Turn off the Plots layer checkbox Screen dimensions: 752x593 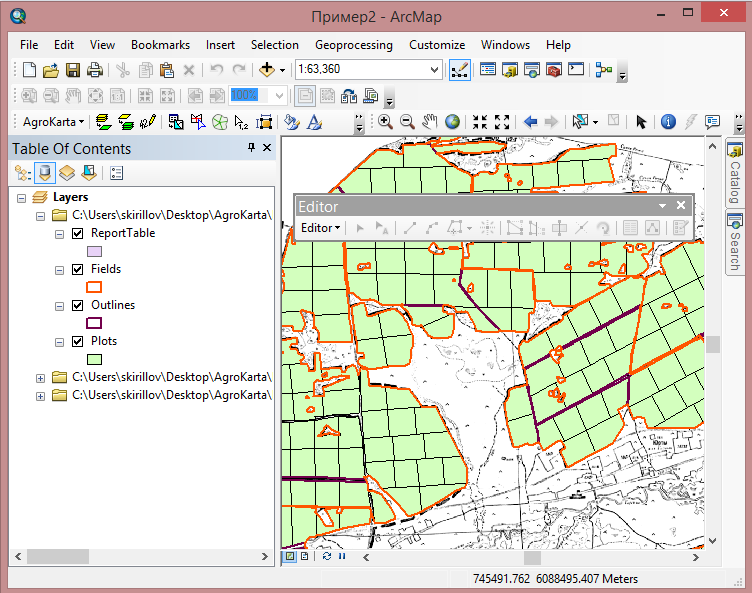[78, 341]
